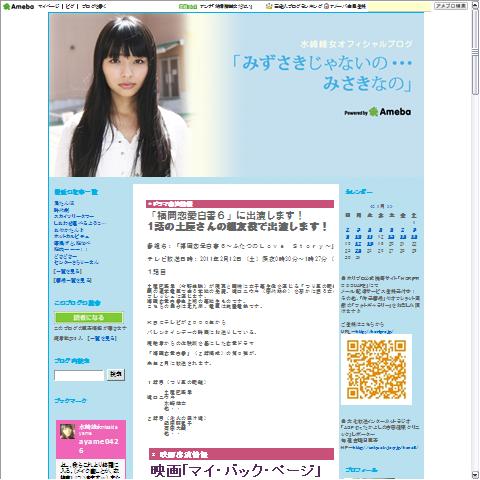Viewport: 480px width, 480px height.
Task: Click the scrollbar down arrow
Action: 475,475
